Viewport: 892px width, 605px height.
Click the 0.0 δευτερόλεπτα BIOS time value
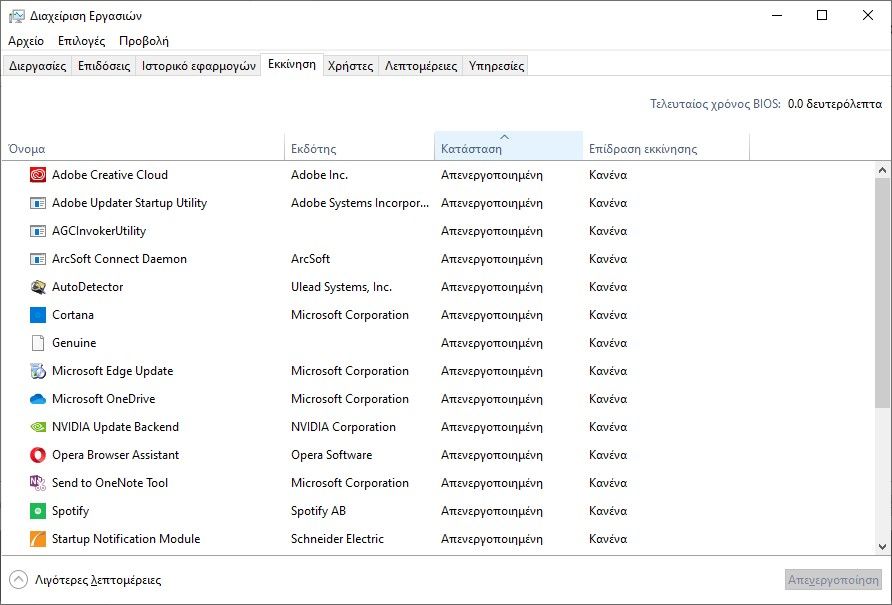(835, 104)
